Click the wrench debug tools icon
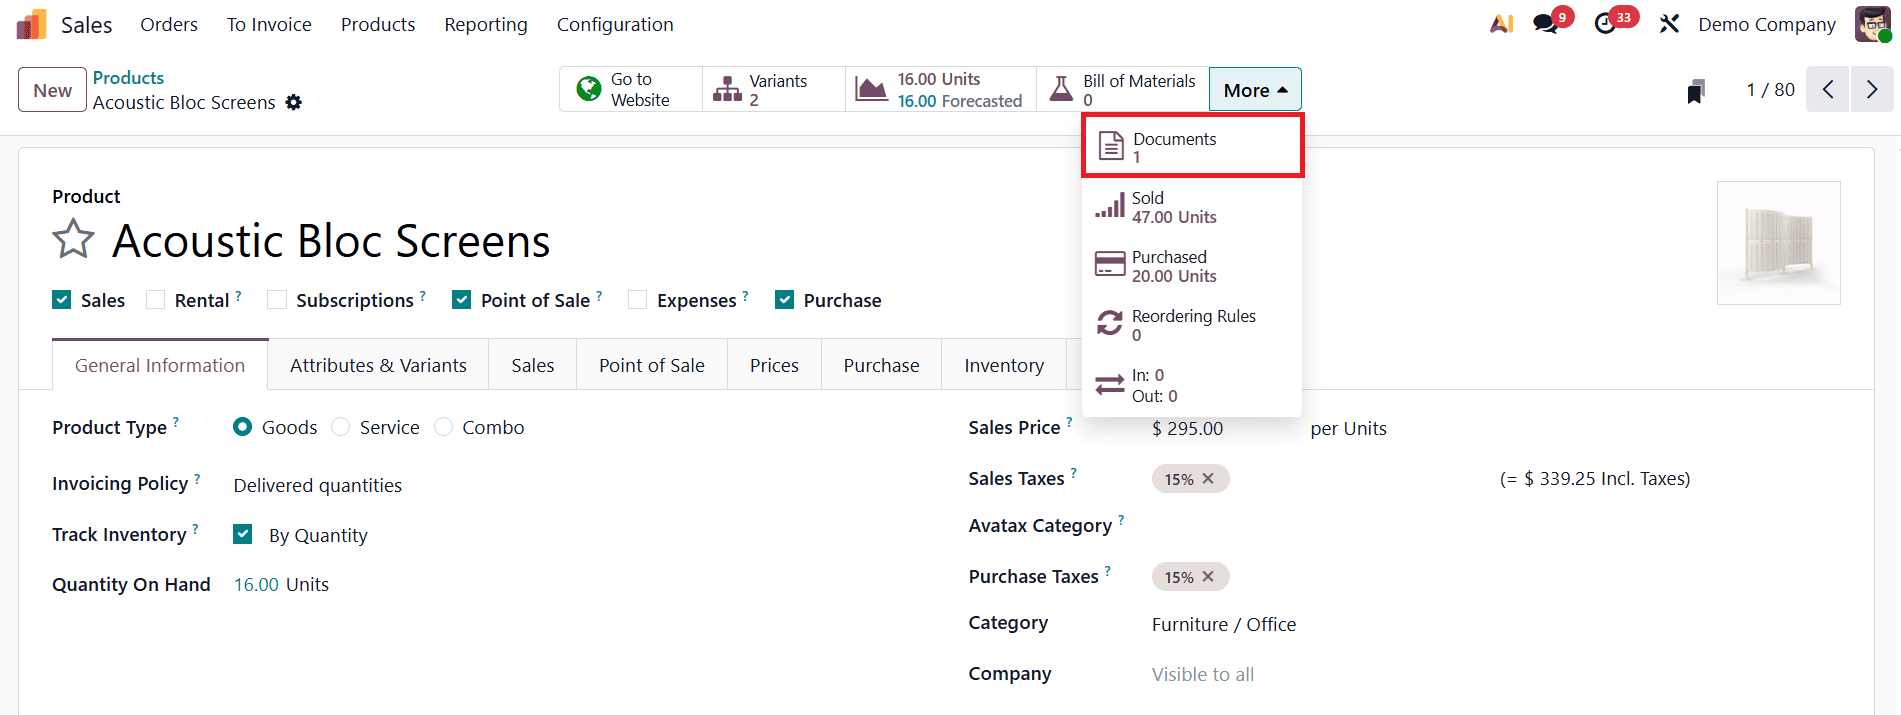 pyautogui.click(x=1669, y=24)
